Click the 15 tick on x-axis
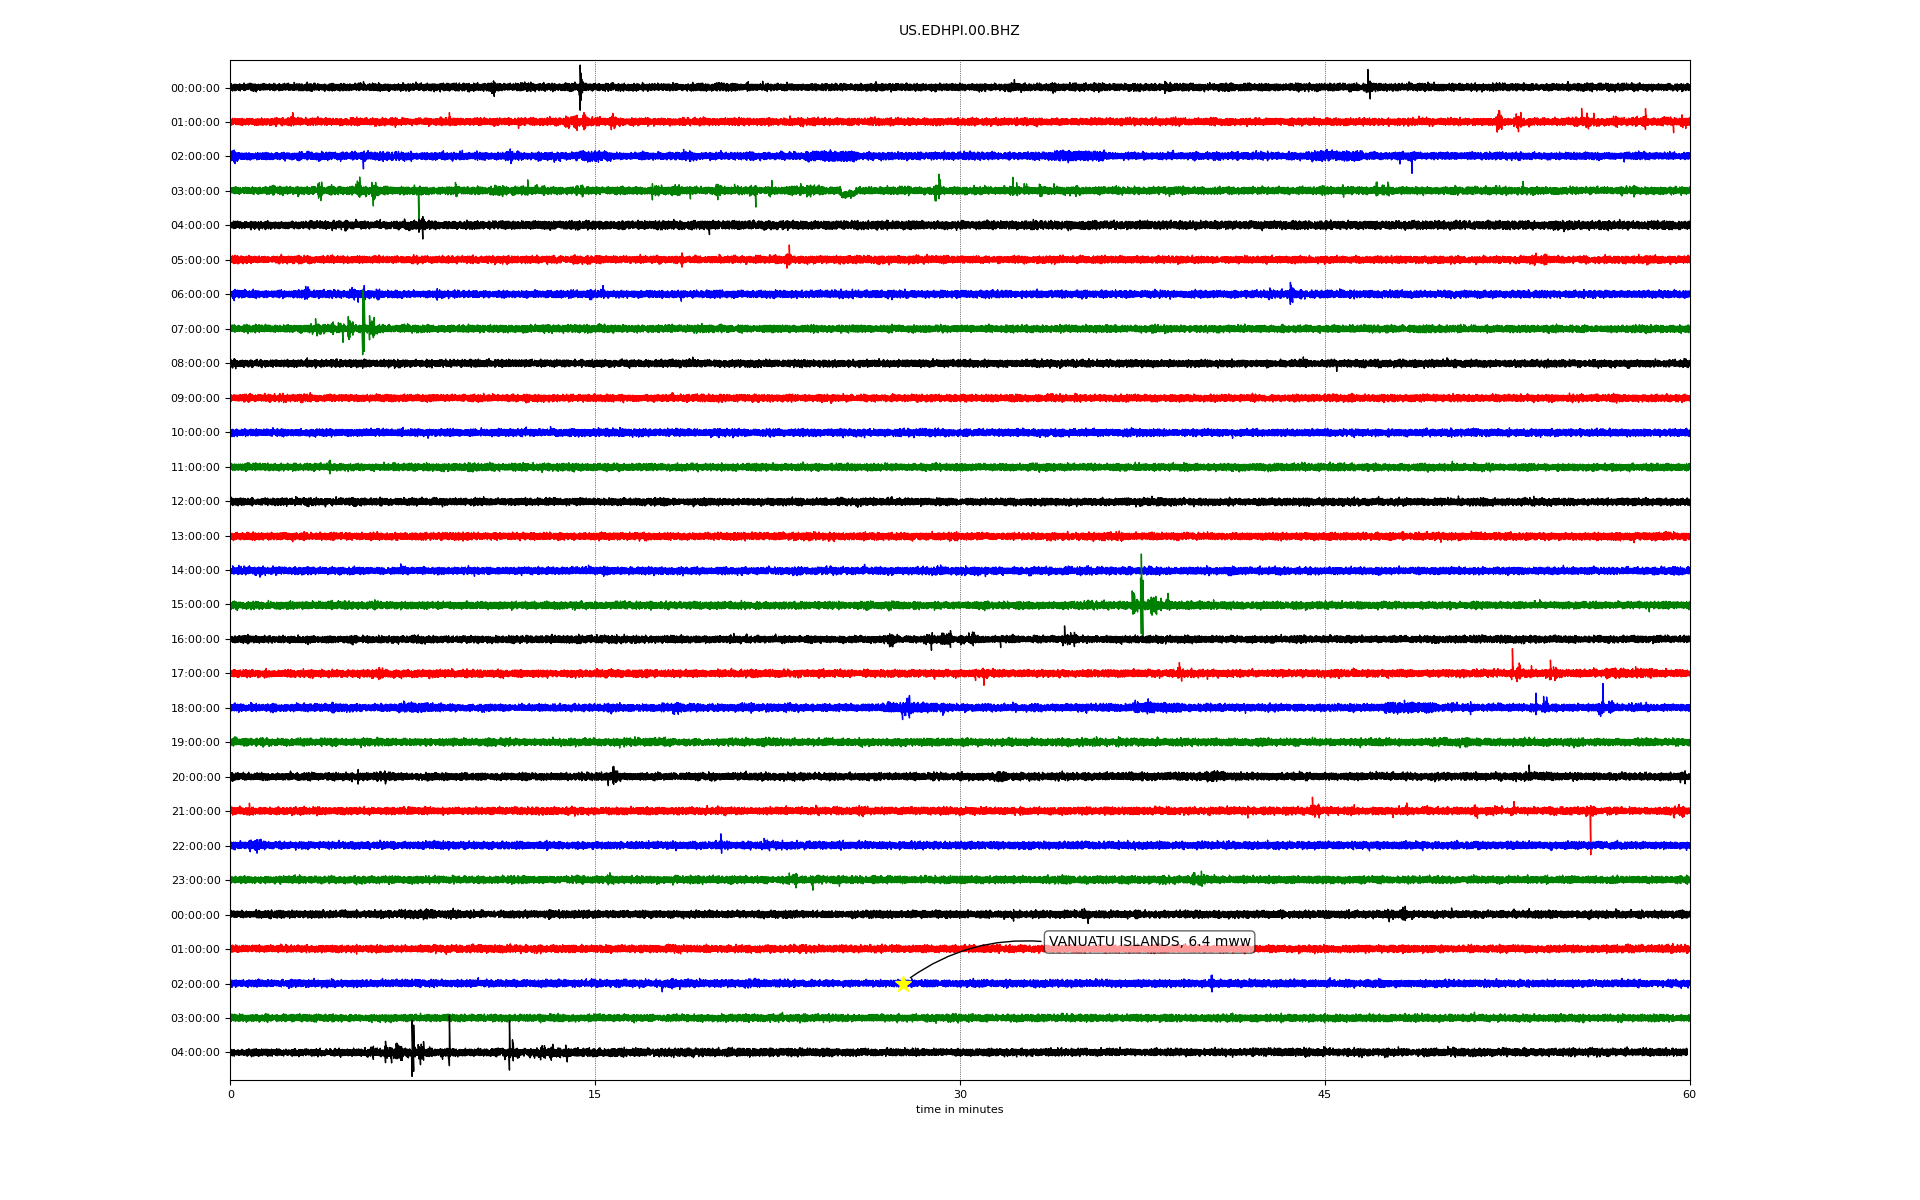The width and height of the screenshot is (1920, 1200). click(x=595, y=1094)
